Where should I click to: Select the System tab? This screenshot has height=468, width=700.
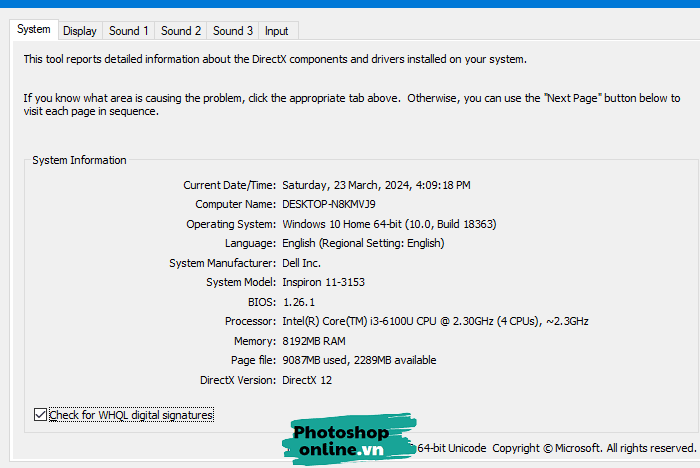coord(33,30)
